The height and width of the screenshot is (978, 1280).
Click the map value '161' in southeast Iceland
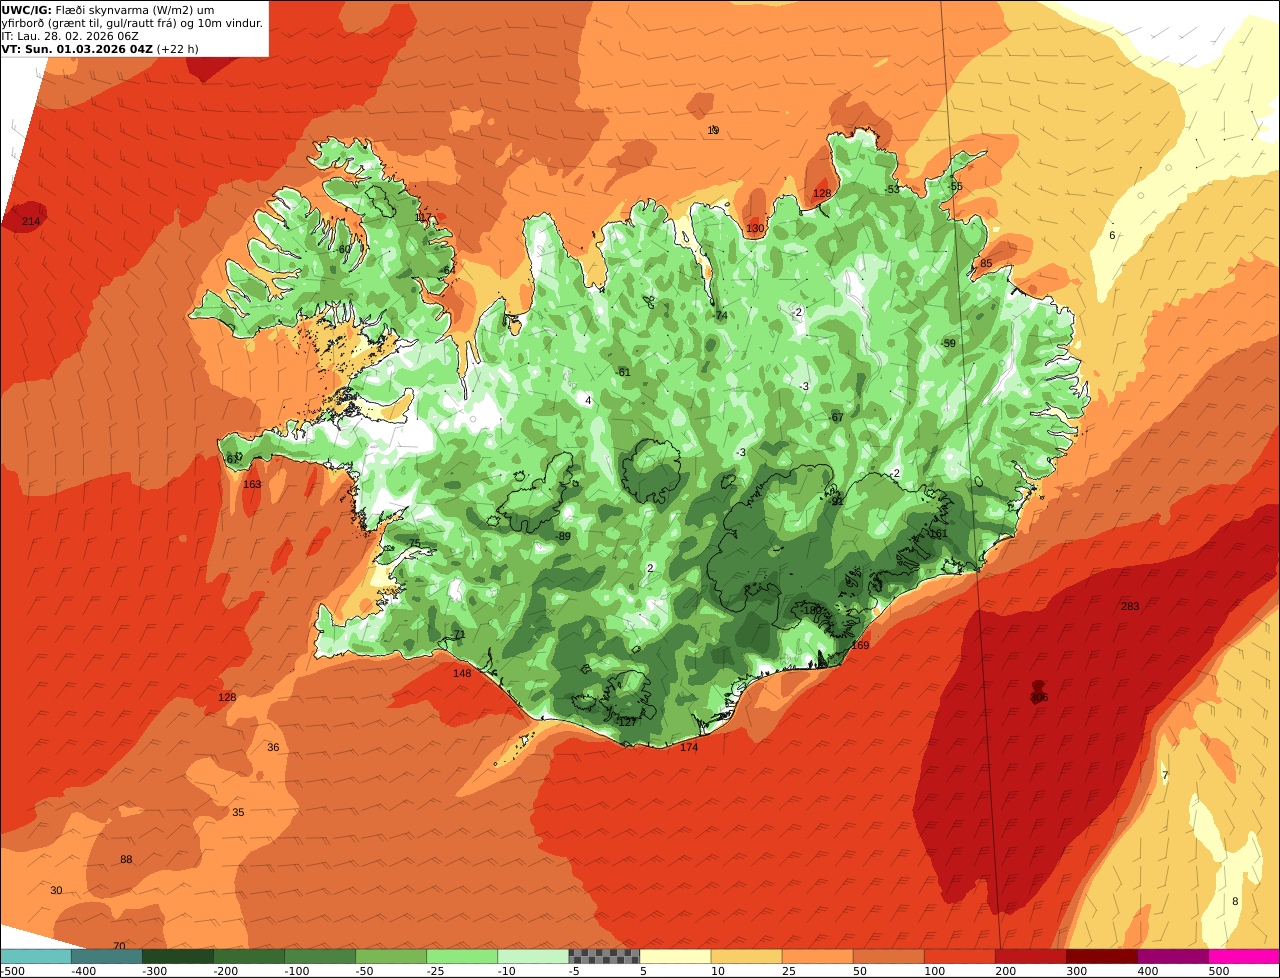[x=938, y=534]
